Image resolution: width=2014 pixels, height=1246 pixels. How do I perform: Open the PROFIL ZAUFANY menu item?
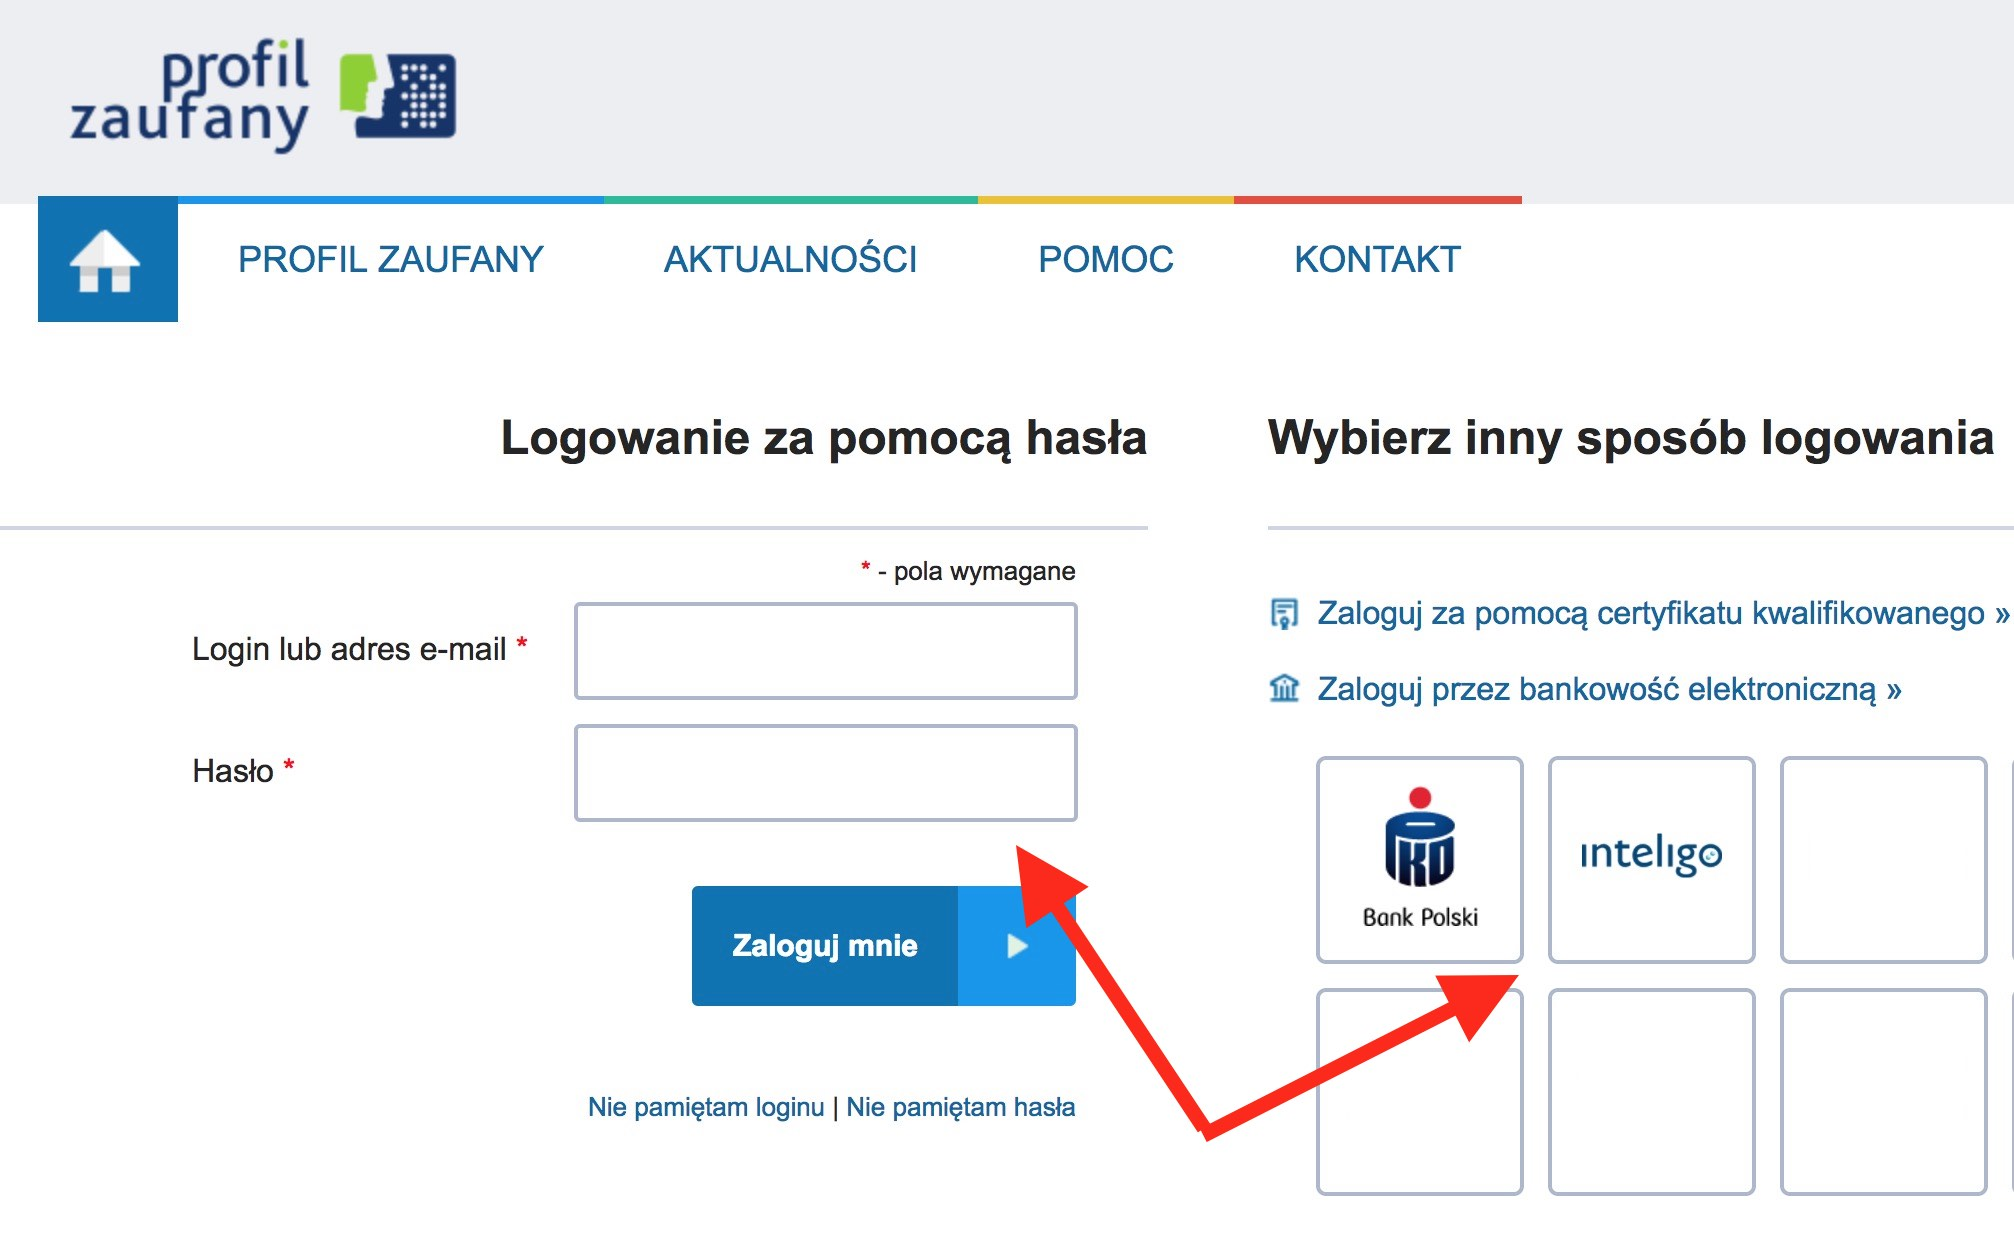(x=390, y=260)
